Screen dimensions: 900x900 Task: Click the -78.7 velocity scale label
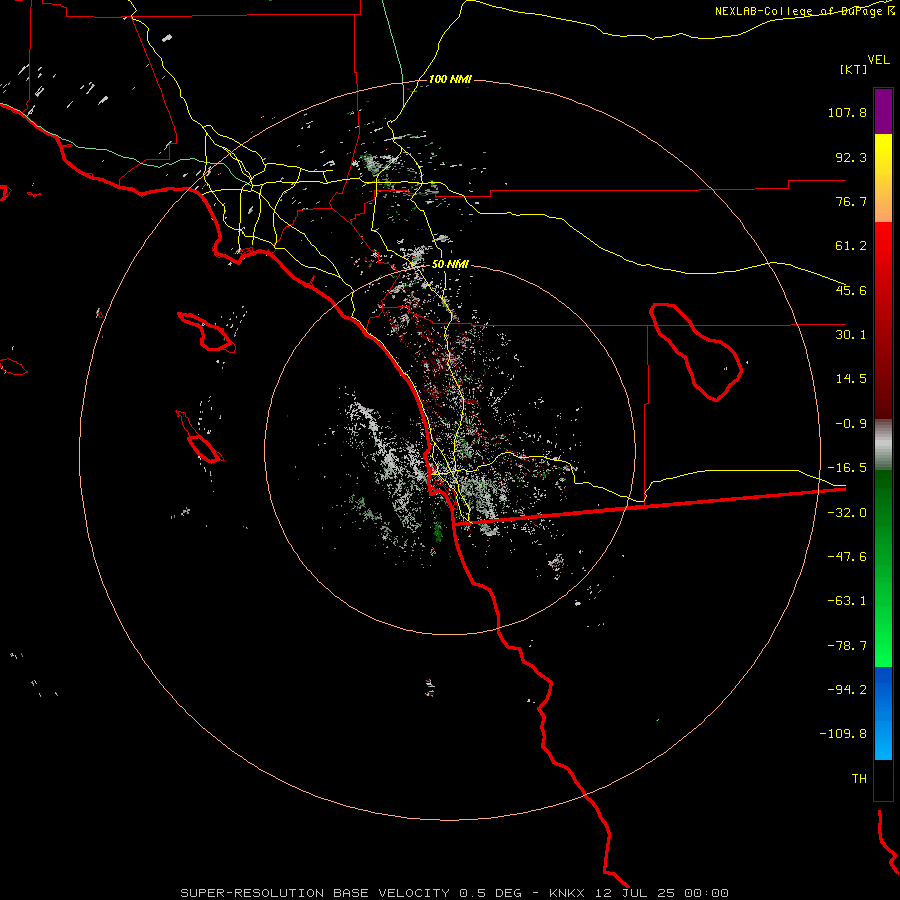(847, 646)
